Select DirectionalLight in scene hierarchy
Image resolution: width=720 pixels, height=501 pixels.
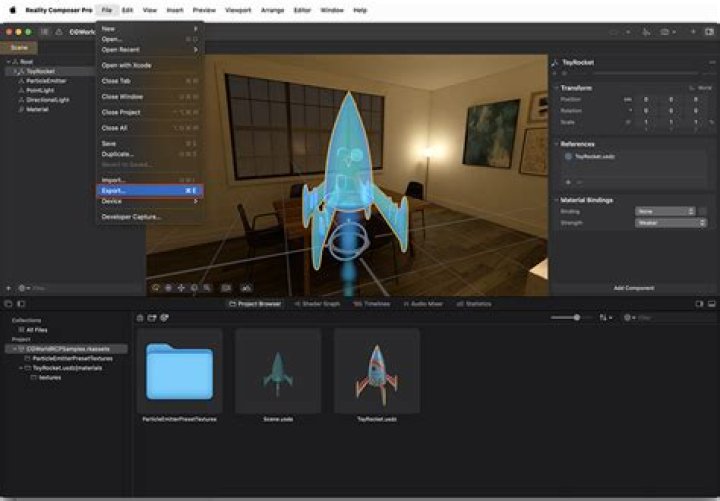pyautogui.click(x=48, y=100)
